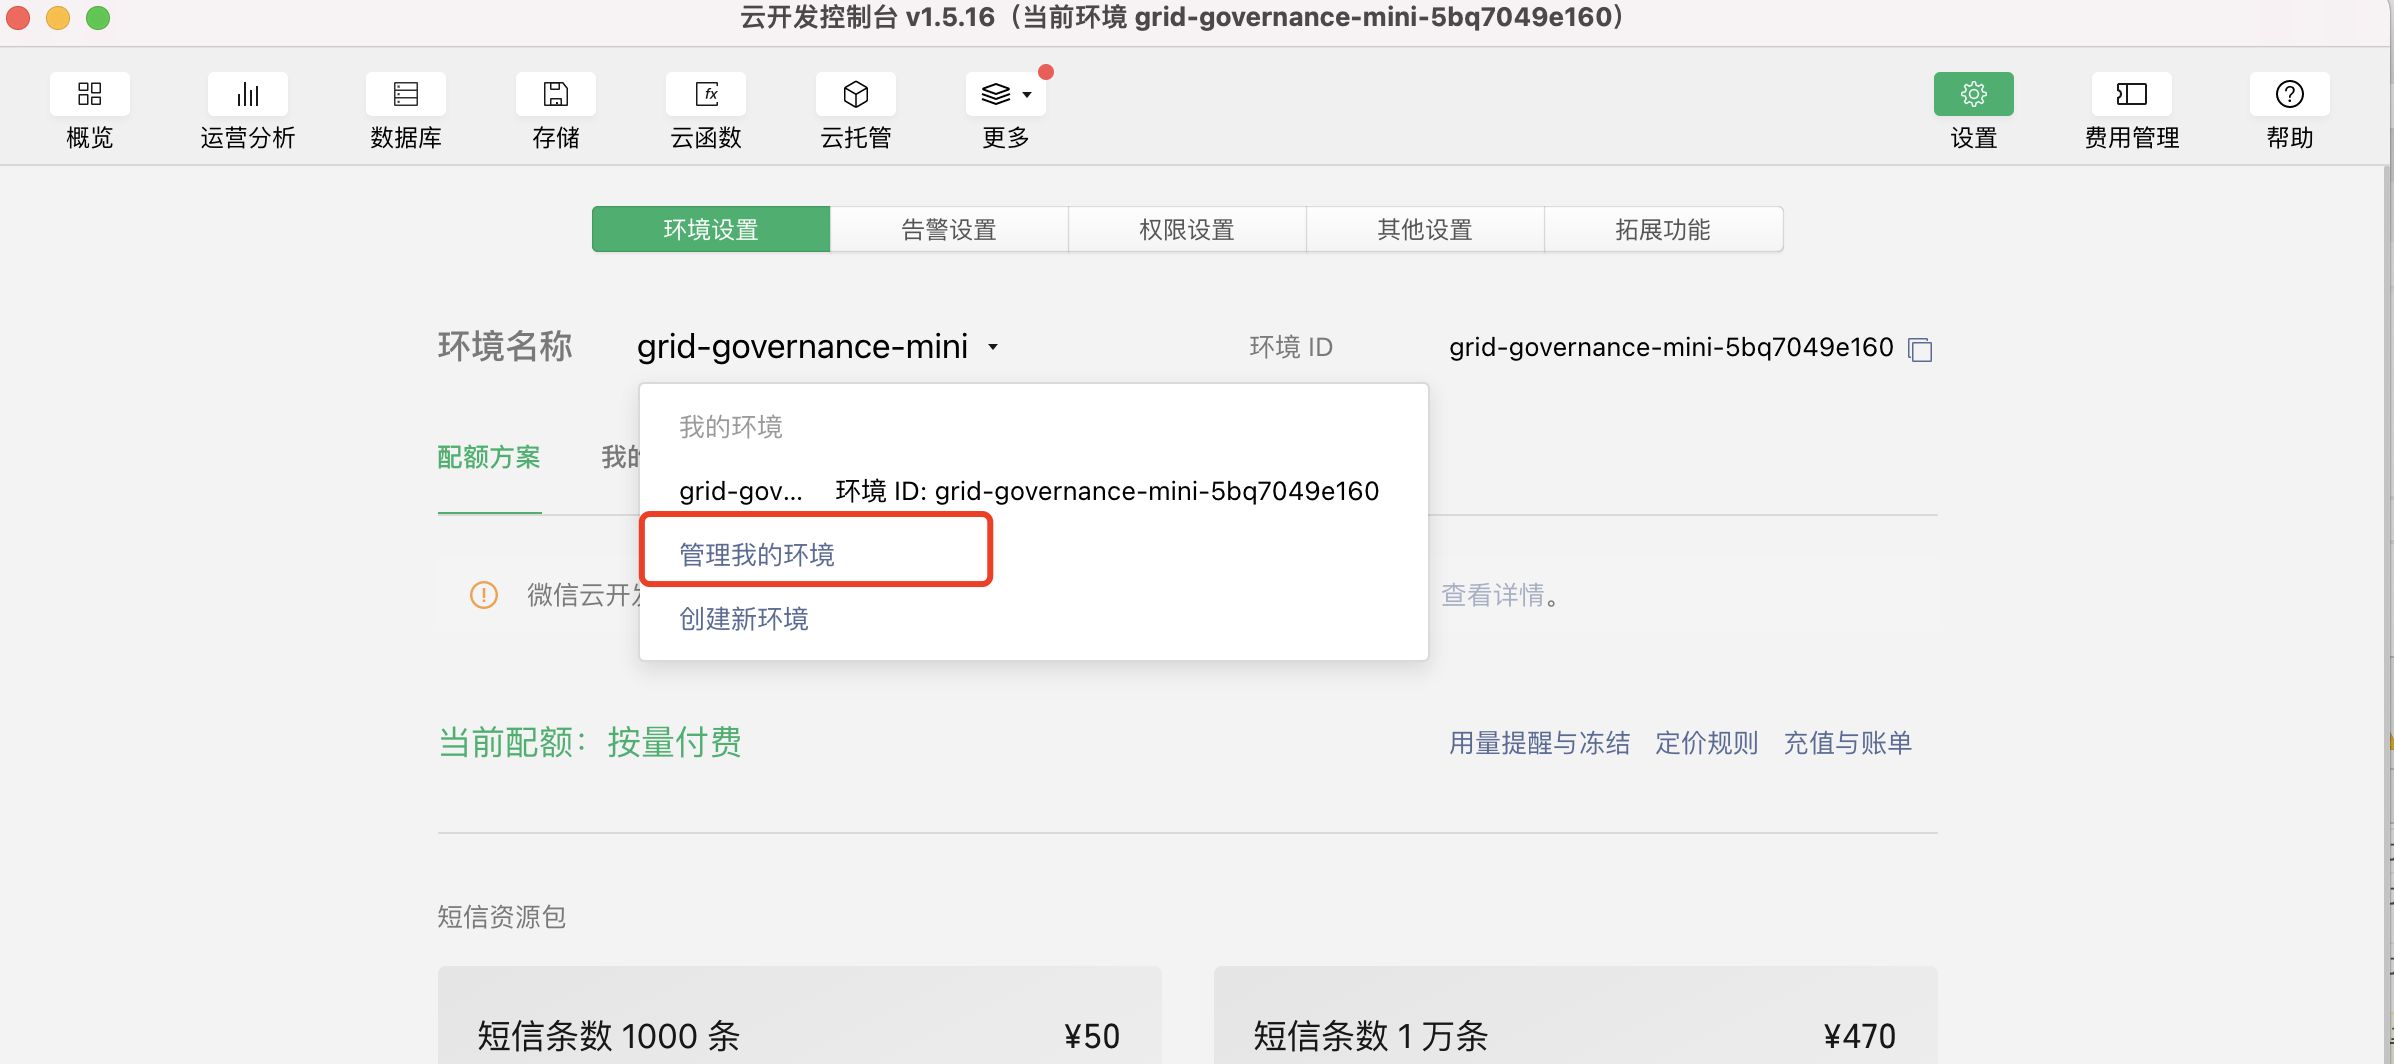Click 当前配额：按量付费 heading
This screenshot has width=2394, height=1064.
[x=590, y=742]
